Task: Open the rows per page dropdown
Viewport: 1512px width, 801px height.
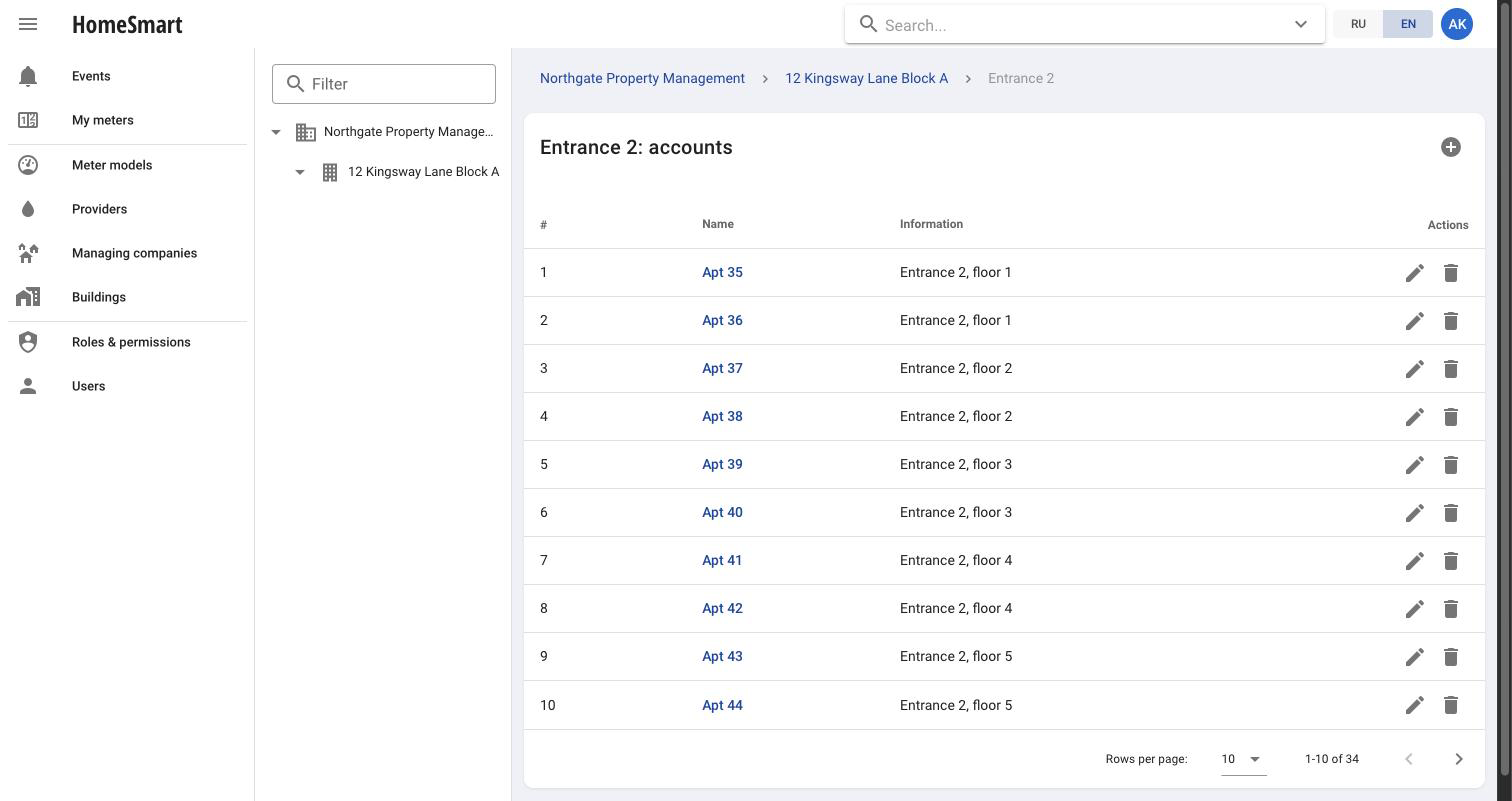Action: click(x=1243, y=759)
